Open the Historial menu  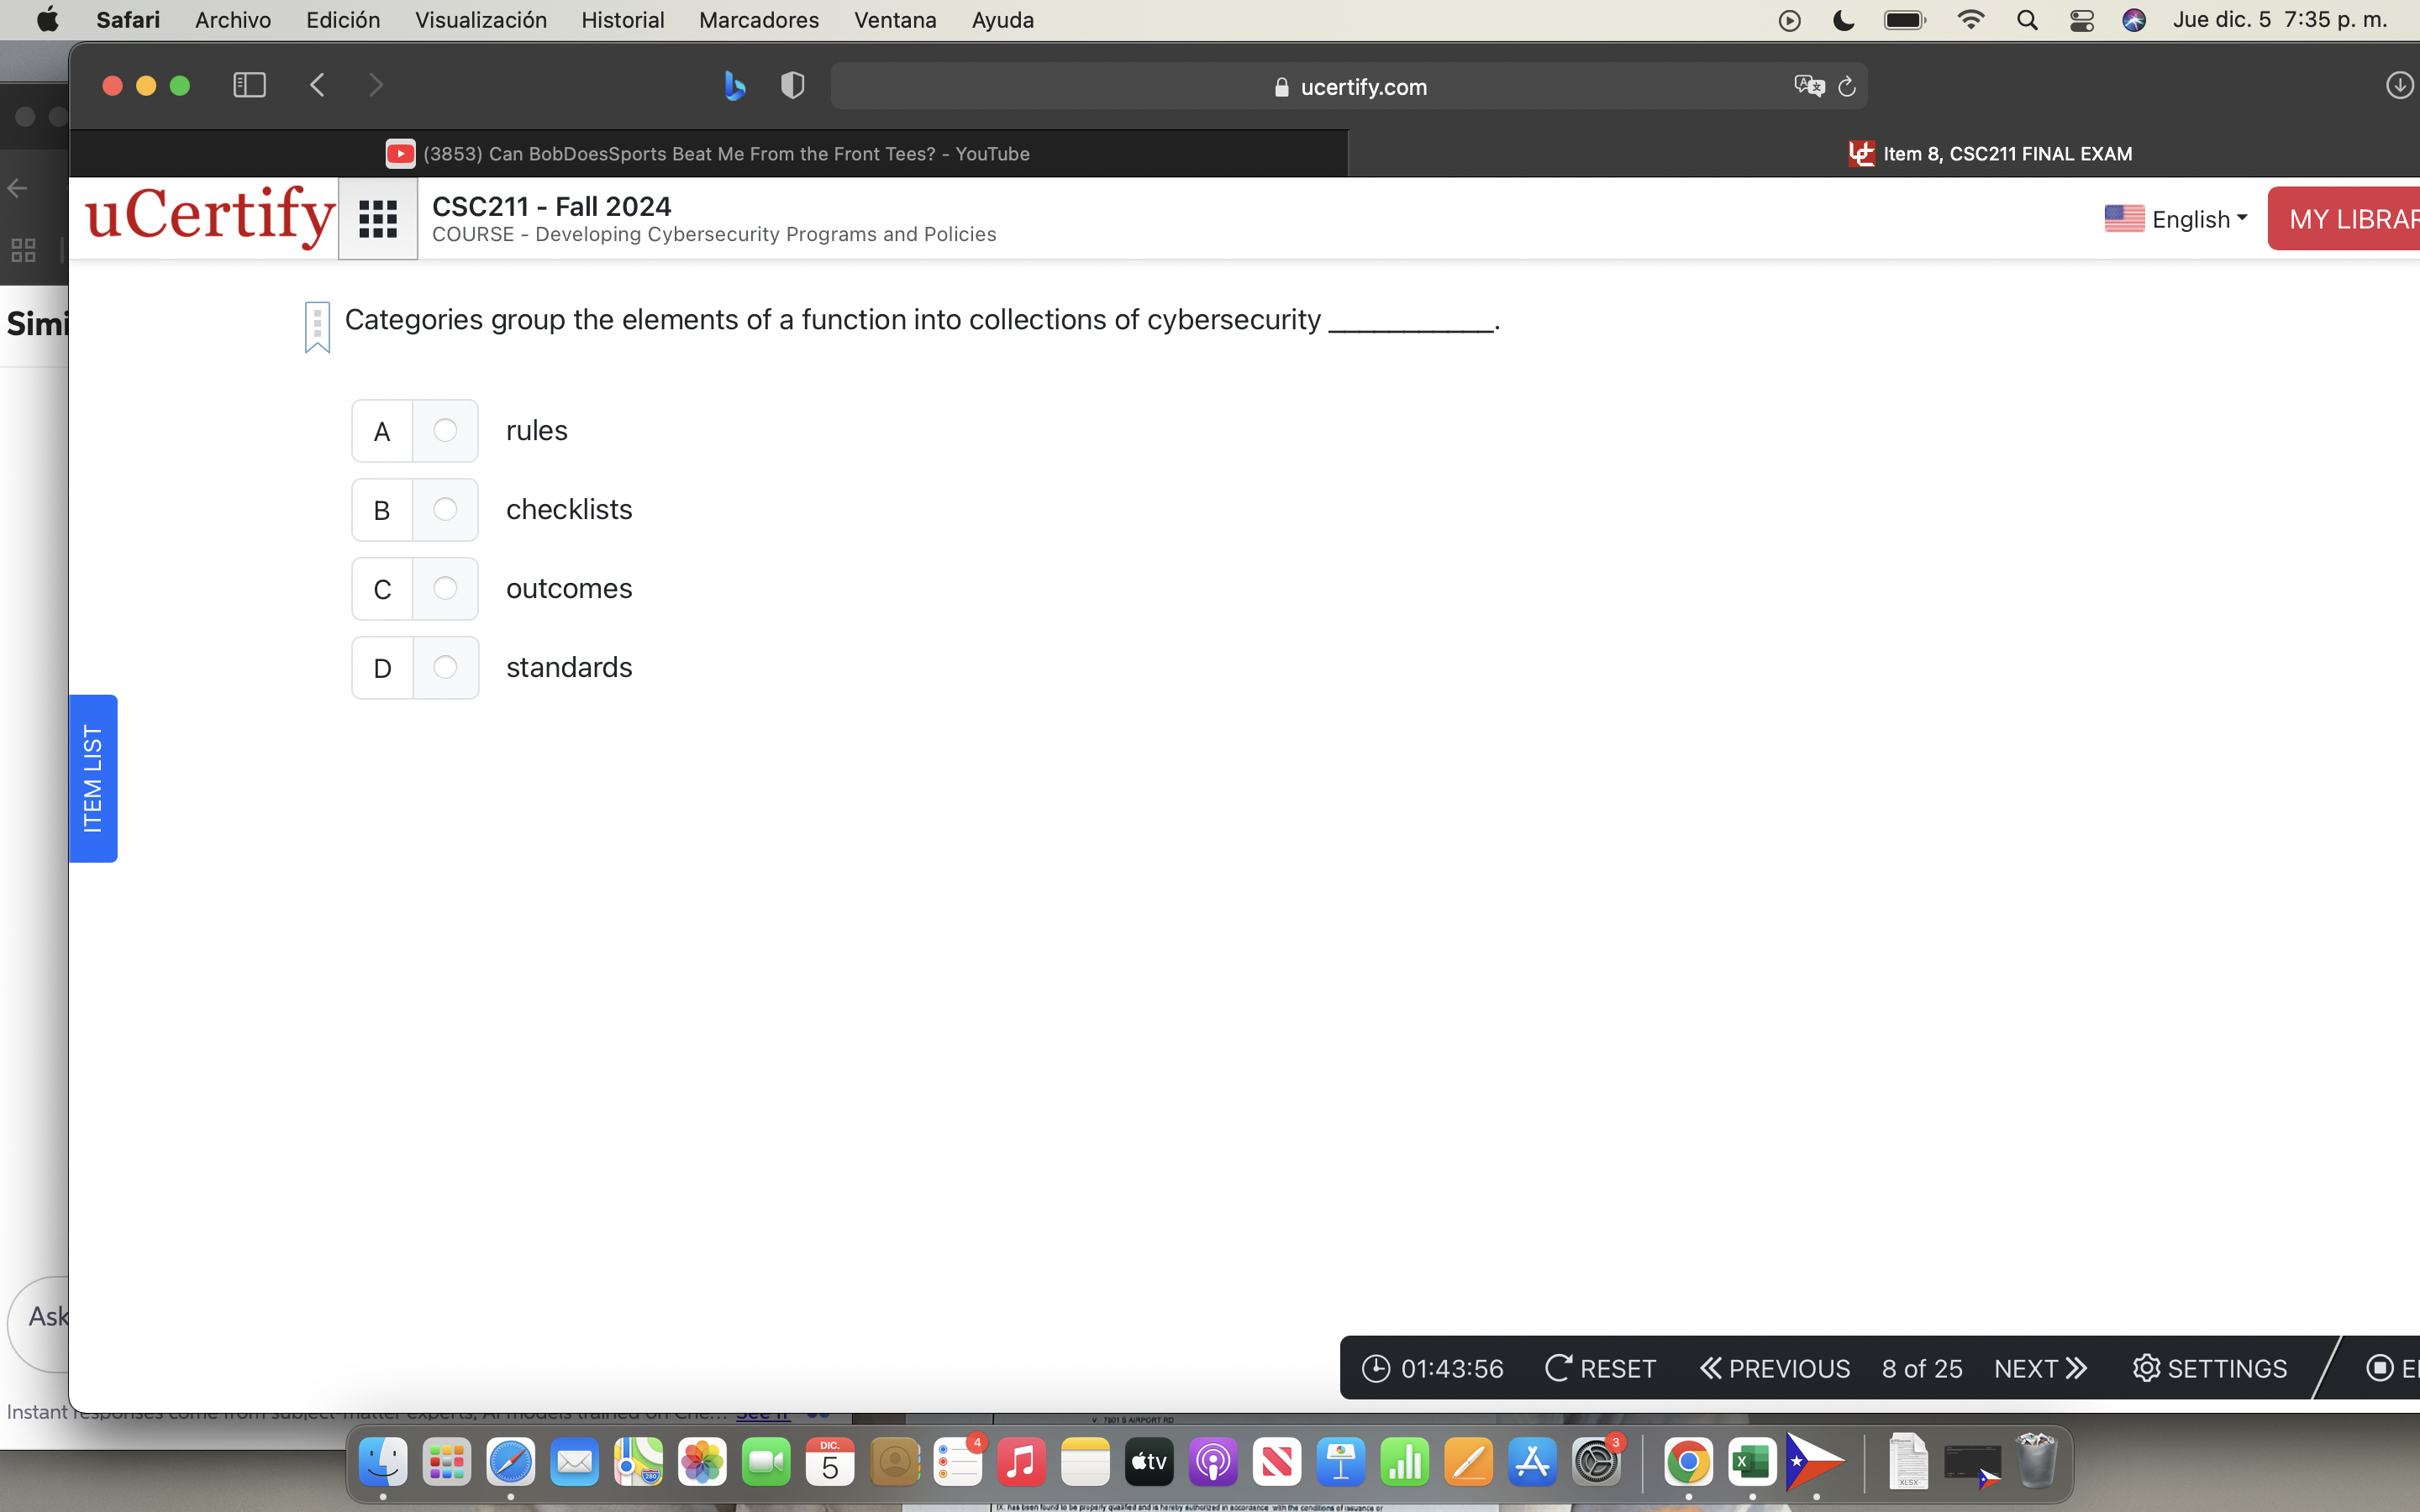click(623, 20)
